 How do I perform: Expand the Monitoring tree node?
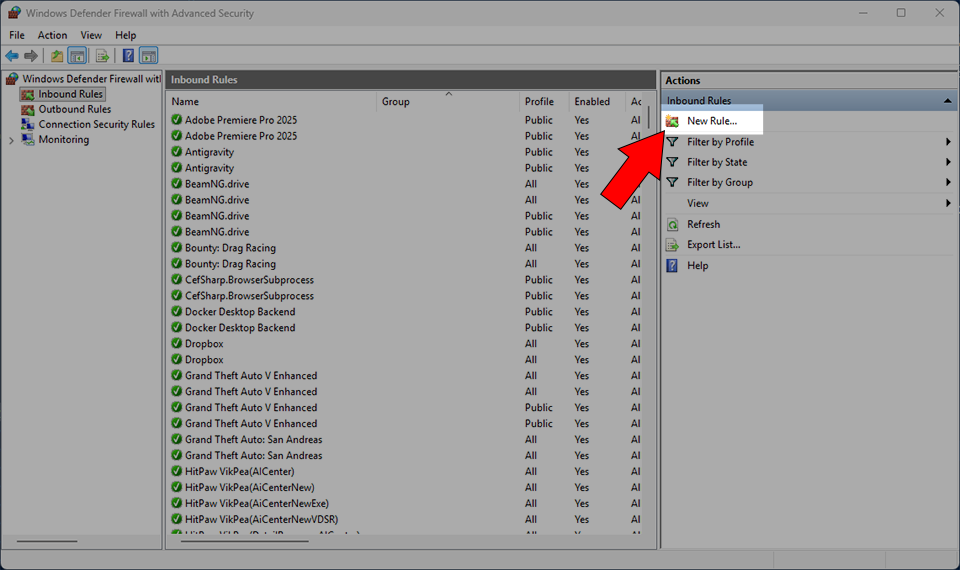click(11, 140)
